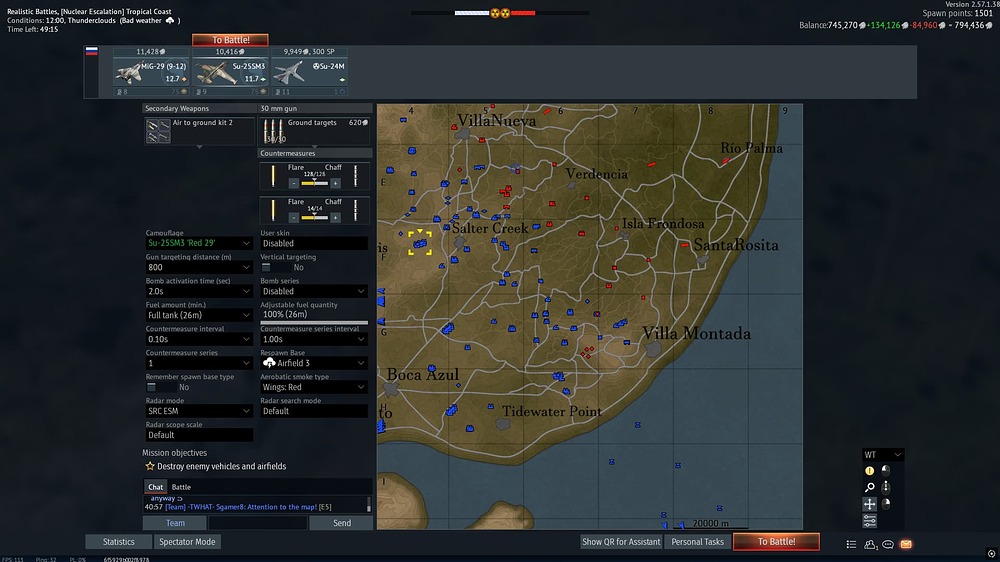Open the chat bubble icon in bottom bar

pyautogui.click(x=888, y=544)
